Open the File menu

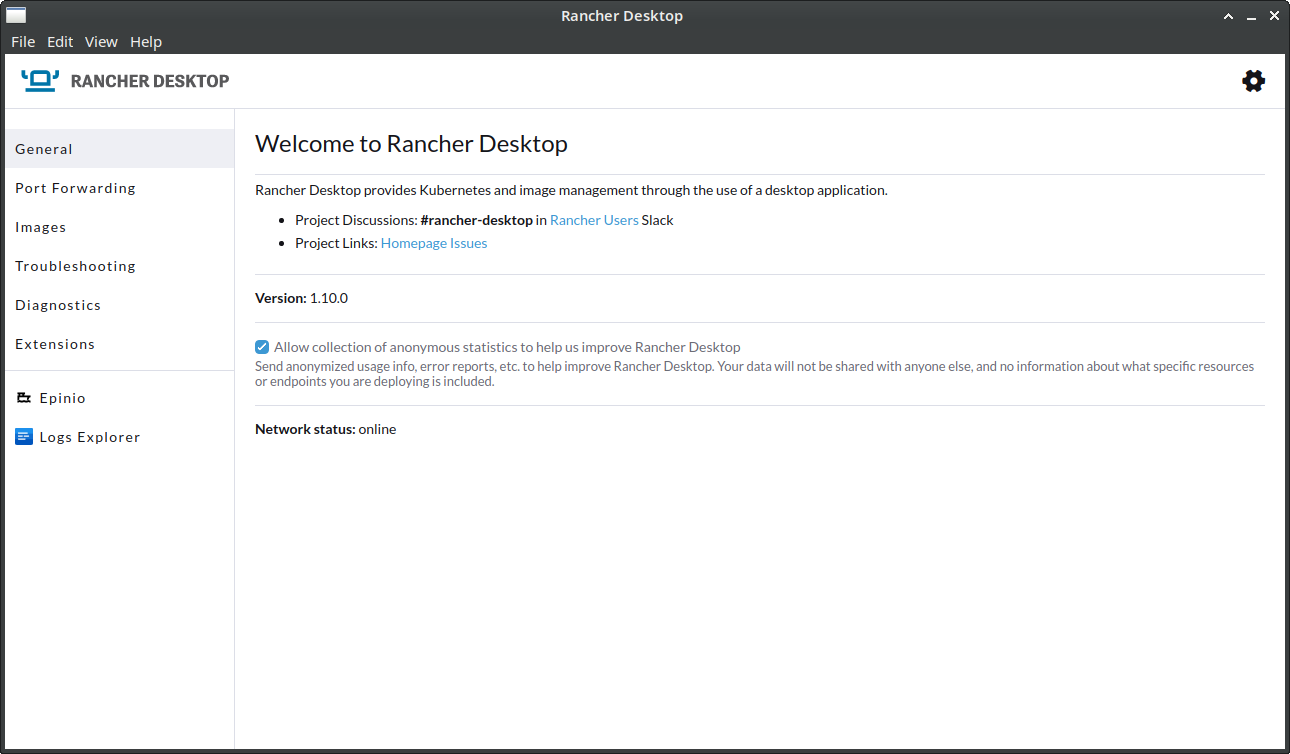tap(22, 41)
